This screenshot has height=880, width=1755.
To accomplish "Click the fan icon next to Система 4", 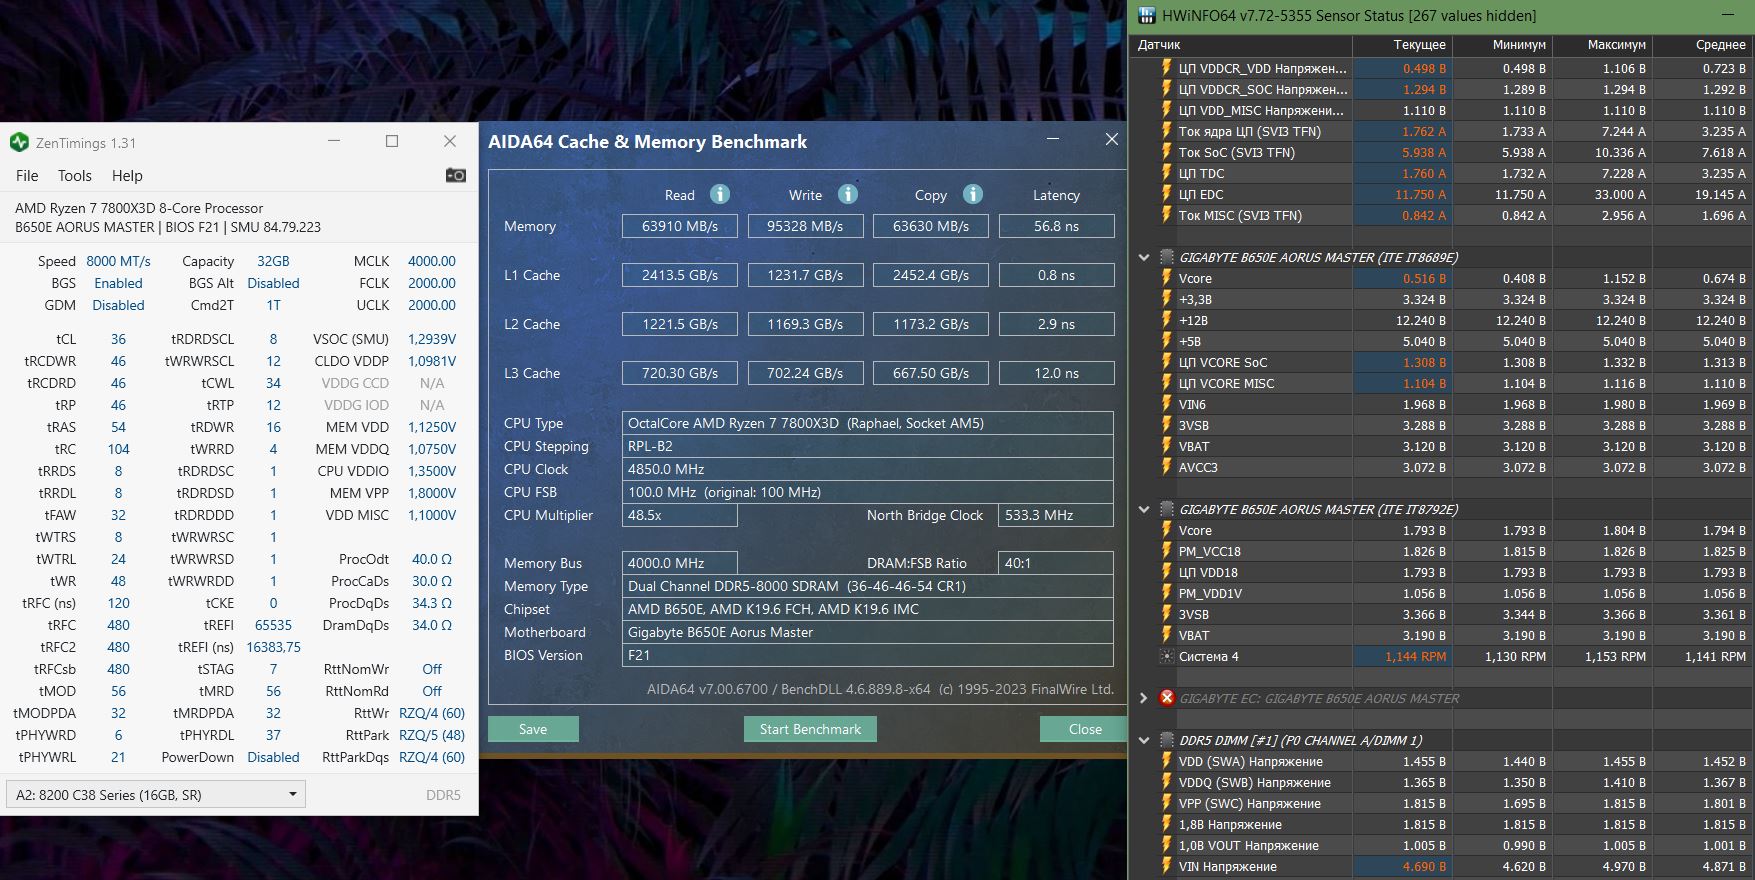I will (x=1166, y=656).
